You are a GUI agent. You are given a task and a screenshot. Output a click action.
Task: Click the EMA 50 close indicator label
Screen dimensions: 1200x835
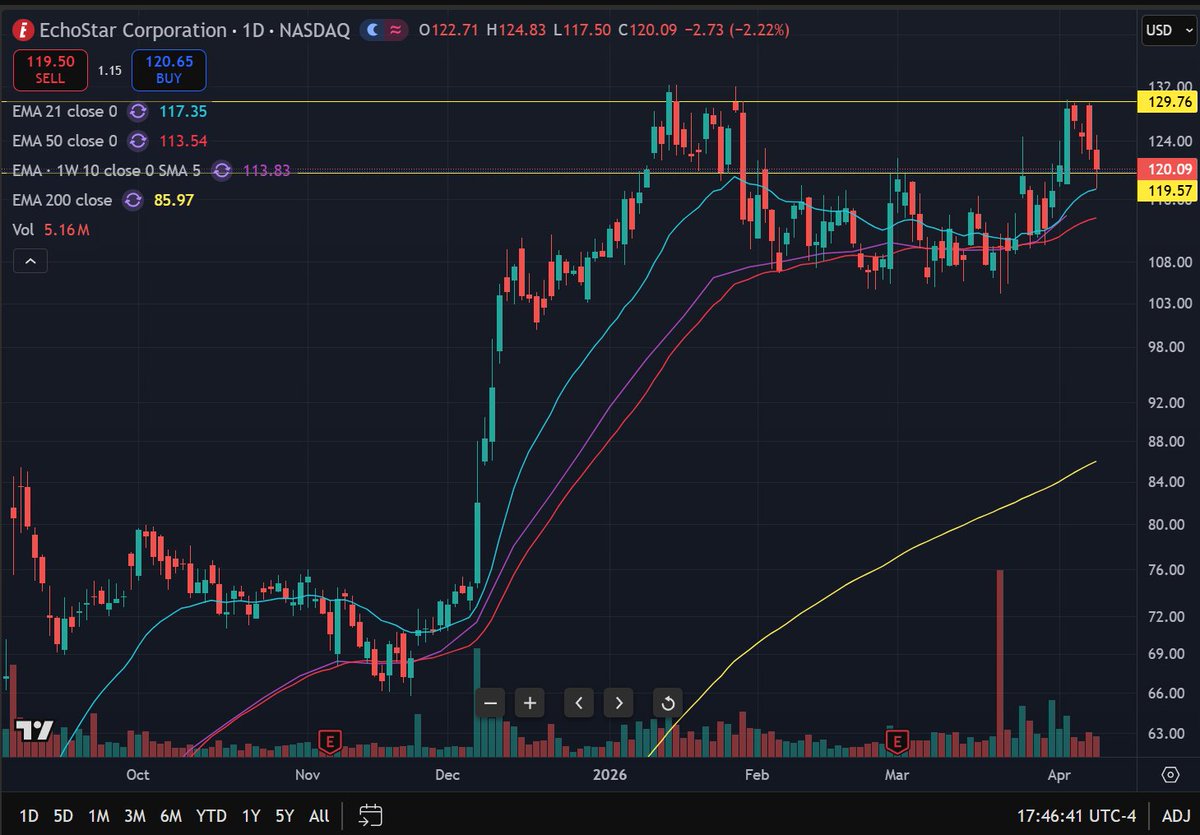pyautogui.click(x=65, y=141)
